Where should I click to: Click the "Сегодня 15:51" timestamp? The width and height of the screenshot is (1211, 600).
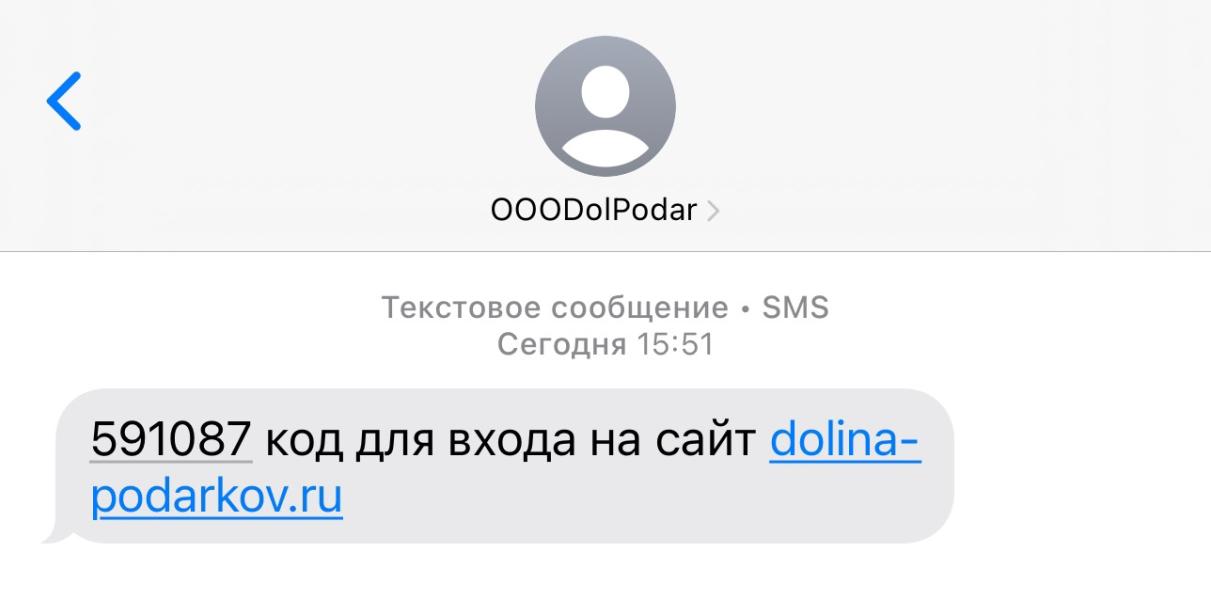click(x=604, y=345)
